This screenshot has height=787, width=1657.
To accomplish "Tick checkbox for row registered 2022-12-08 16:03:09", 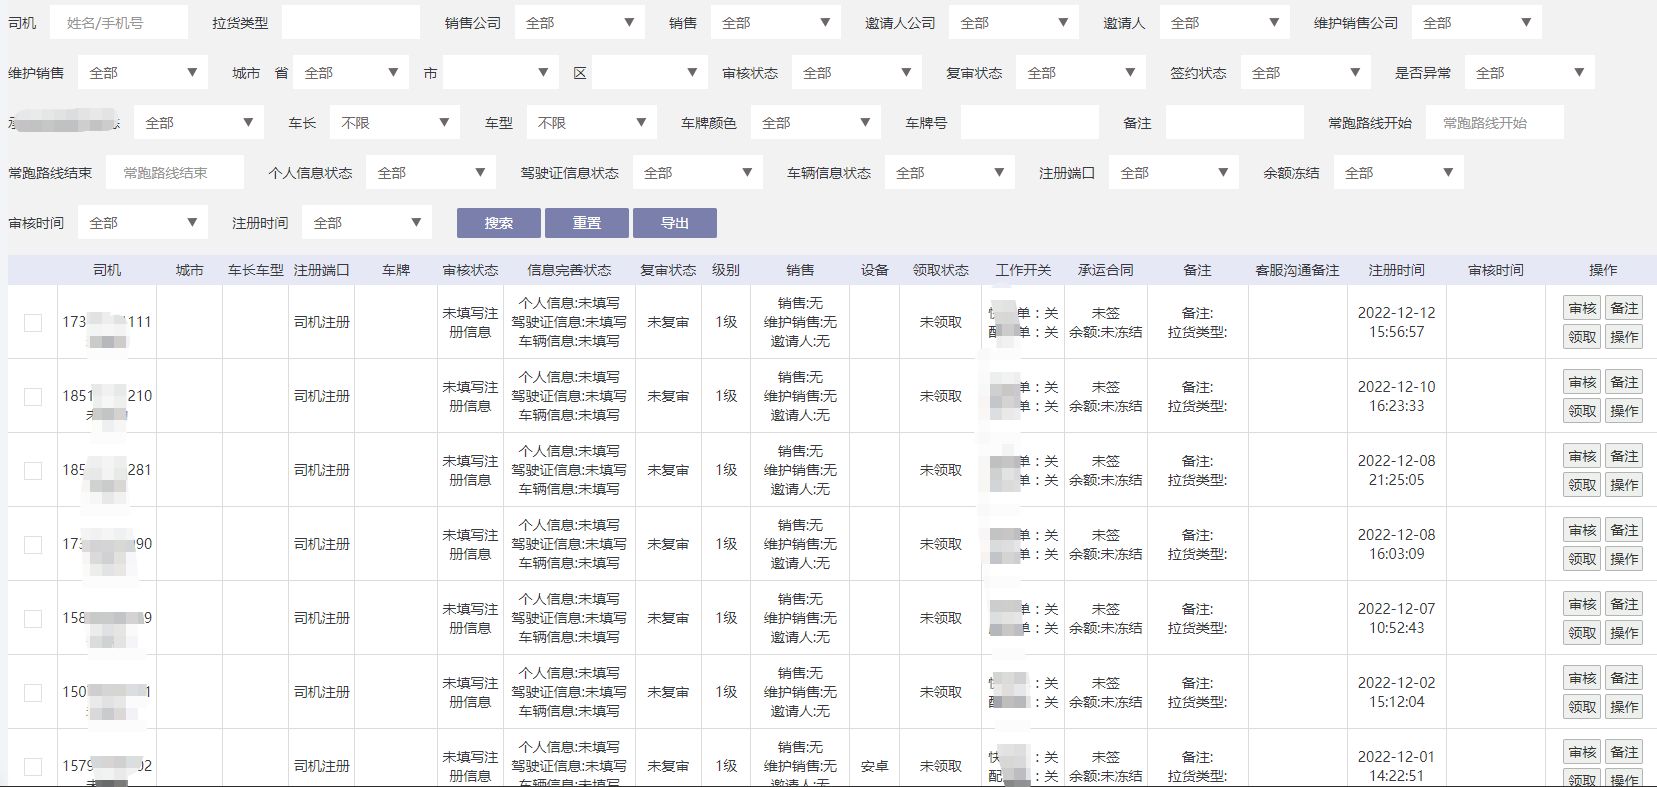I will coord(33,544).
